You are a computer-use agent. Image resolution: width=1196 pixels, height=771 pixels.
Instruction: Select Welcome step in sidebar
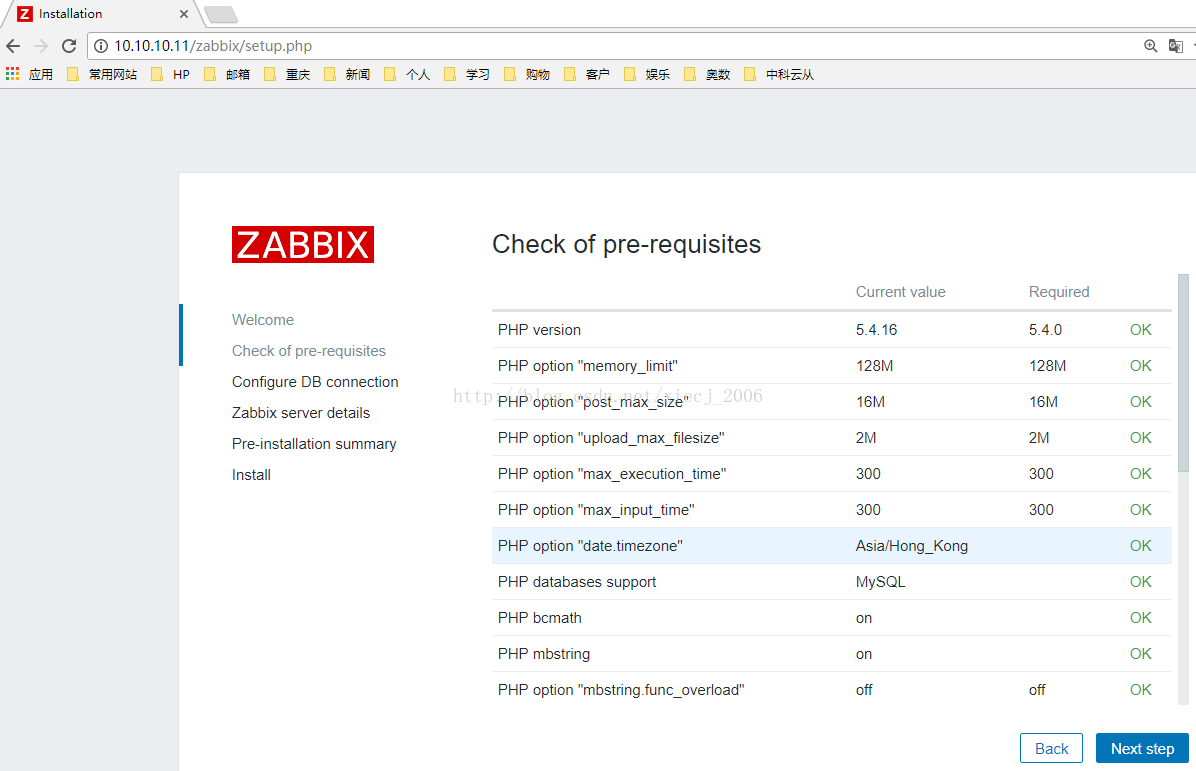coord(263,320)
